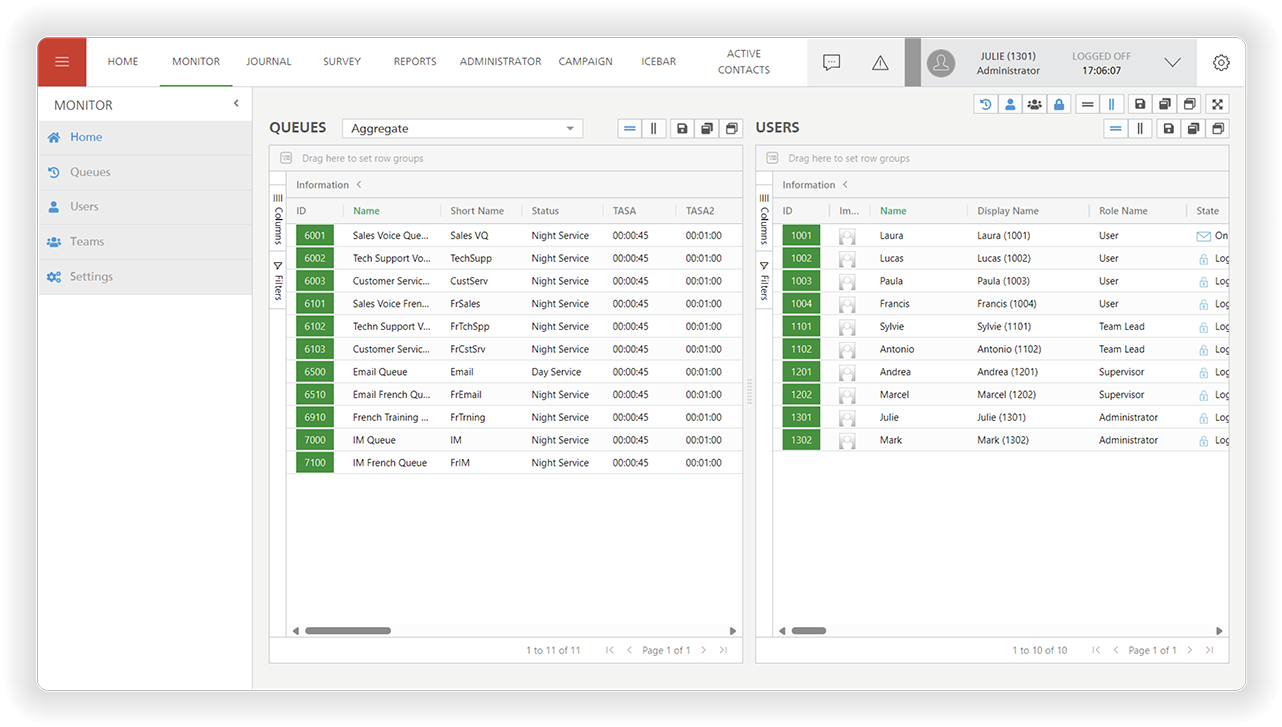This screenshot has width=1282, height=727.
Task: Go to next page of the QUEUES list
Action: click(x=701, y=650)
